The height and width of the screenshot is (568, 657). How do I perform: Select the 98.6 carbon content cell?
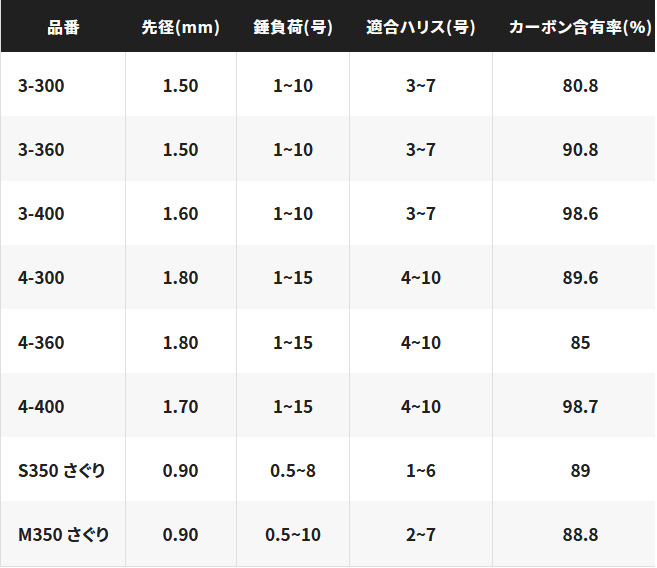(x=580, y=214)
